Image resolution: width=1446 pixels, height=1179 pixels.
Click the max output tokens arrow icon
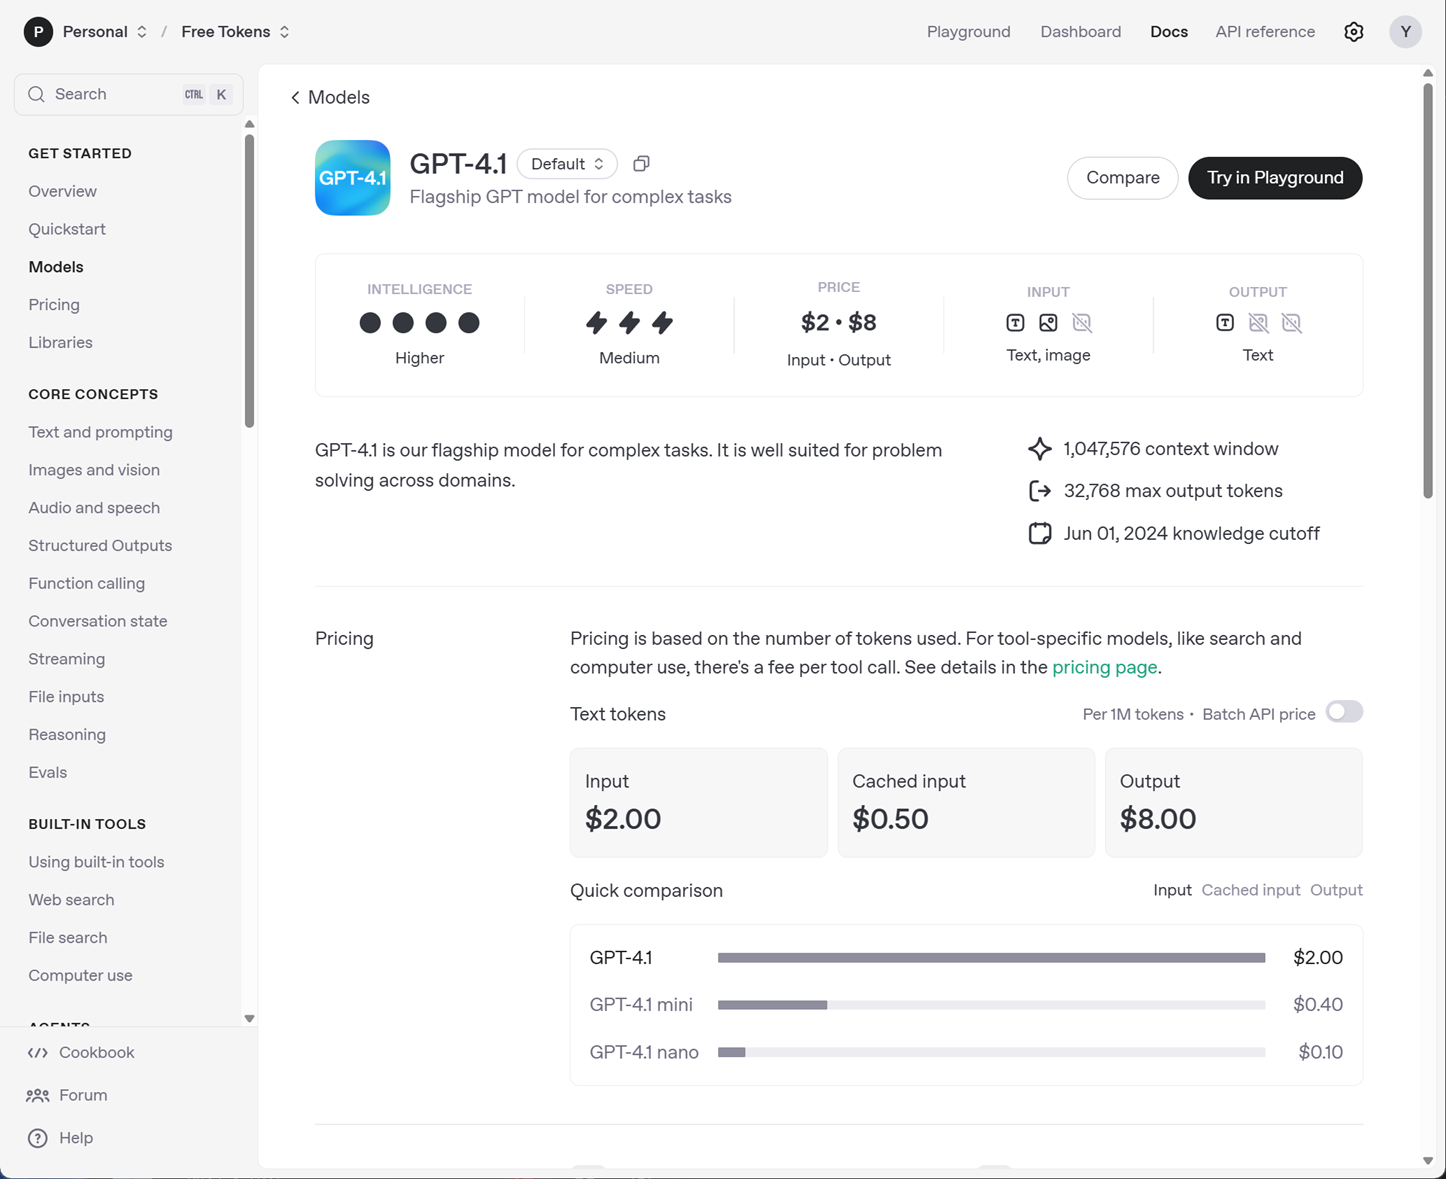click(1040, 491)
